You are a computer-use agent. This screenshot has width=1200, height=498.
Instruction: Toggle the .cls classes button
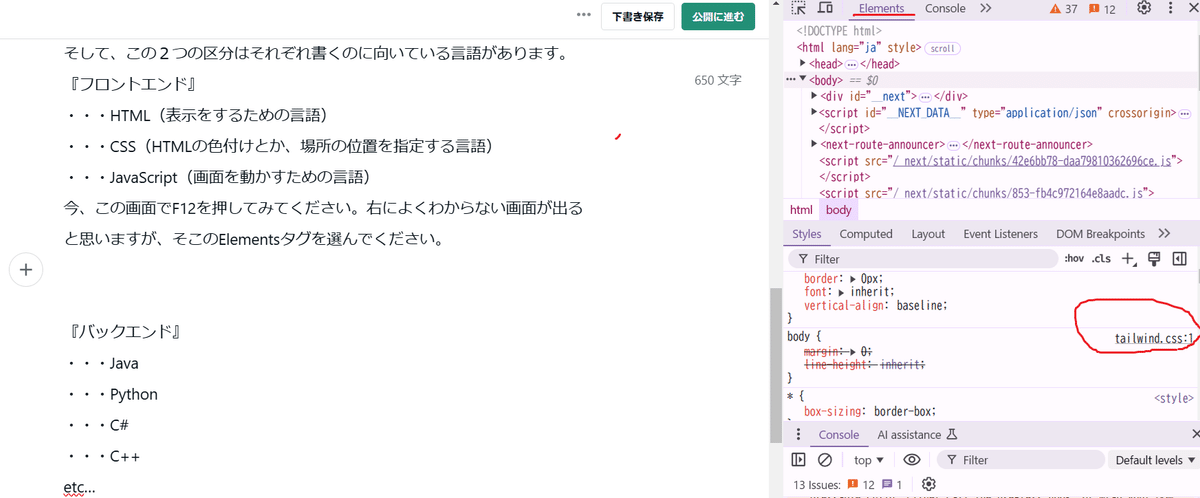[1101, 259]
